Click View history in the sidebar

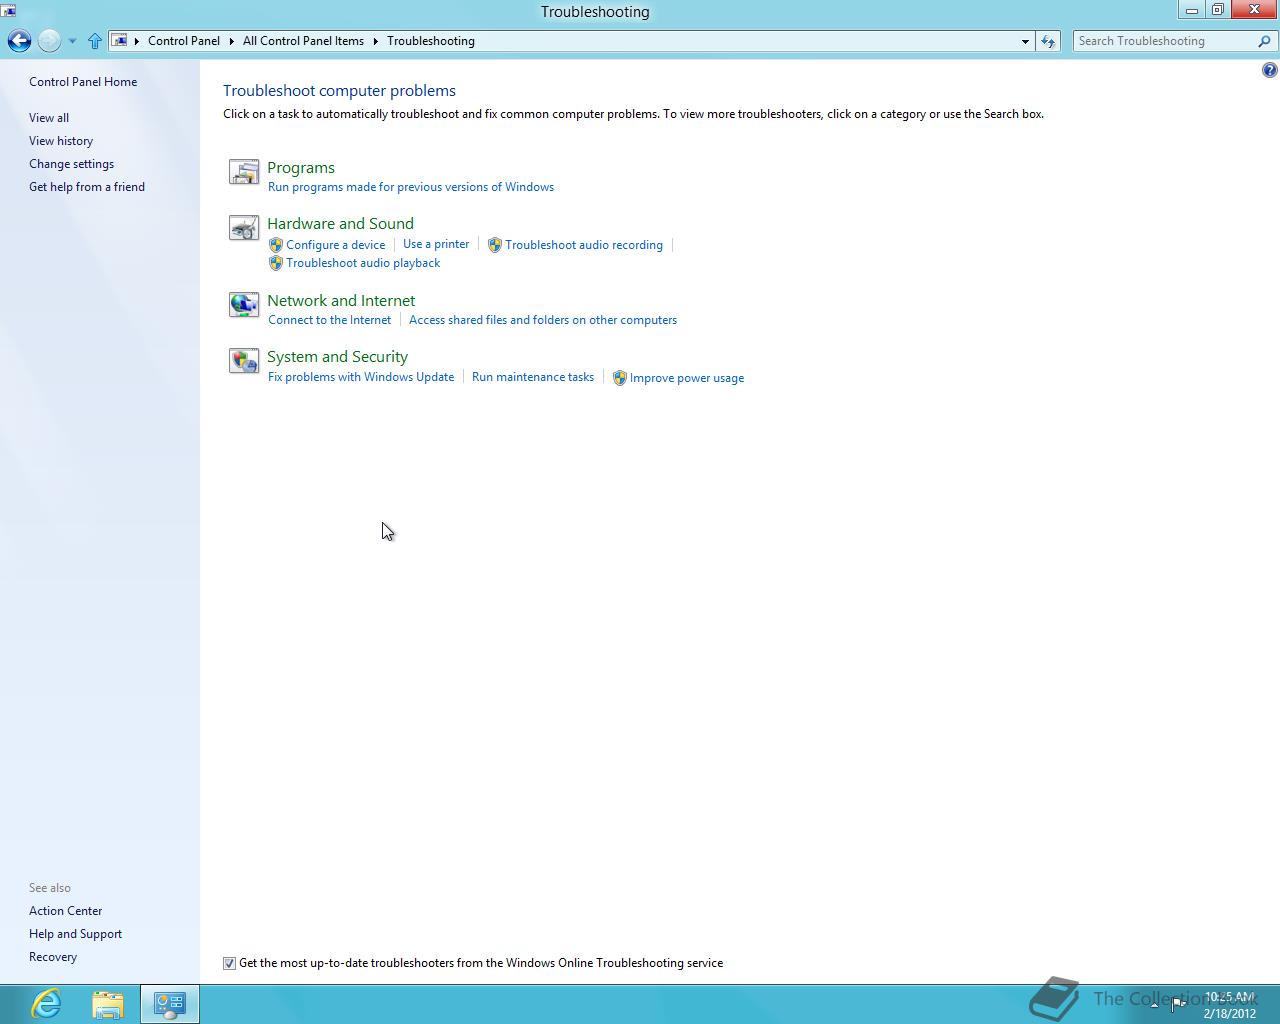[x=61, y=141]
